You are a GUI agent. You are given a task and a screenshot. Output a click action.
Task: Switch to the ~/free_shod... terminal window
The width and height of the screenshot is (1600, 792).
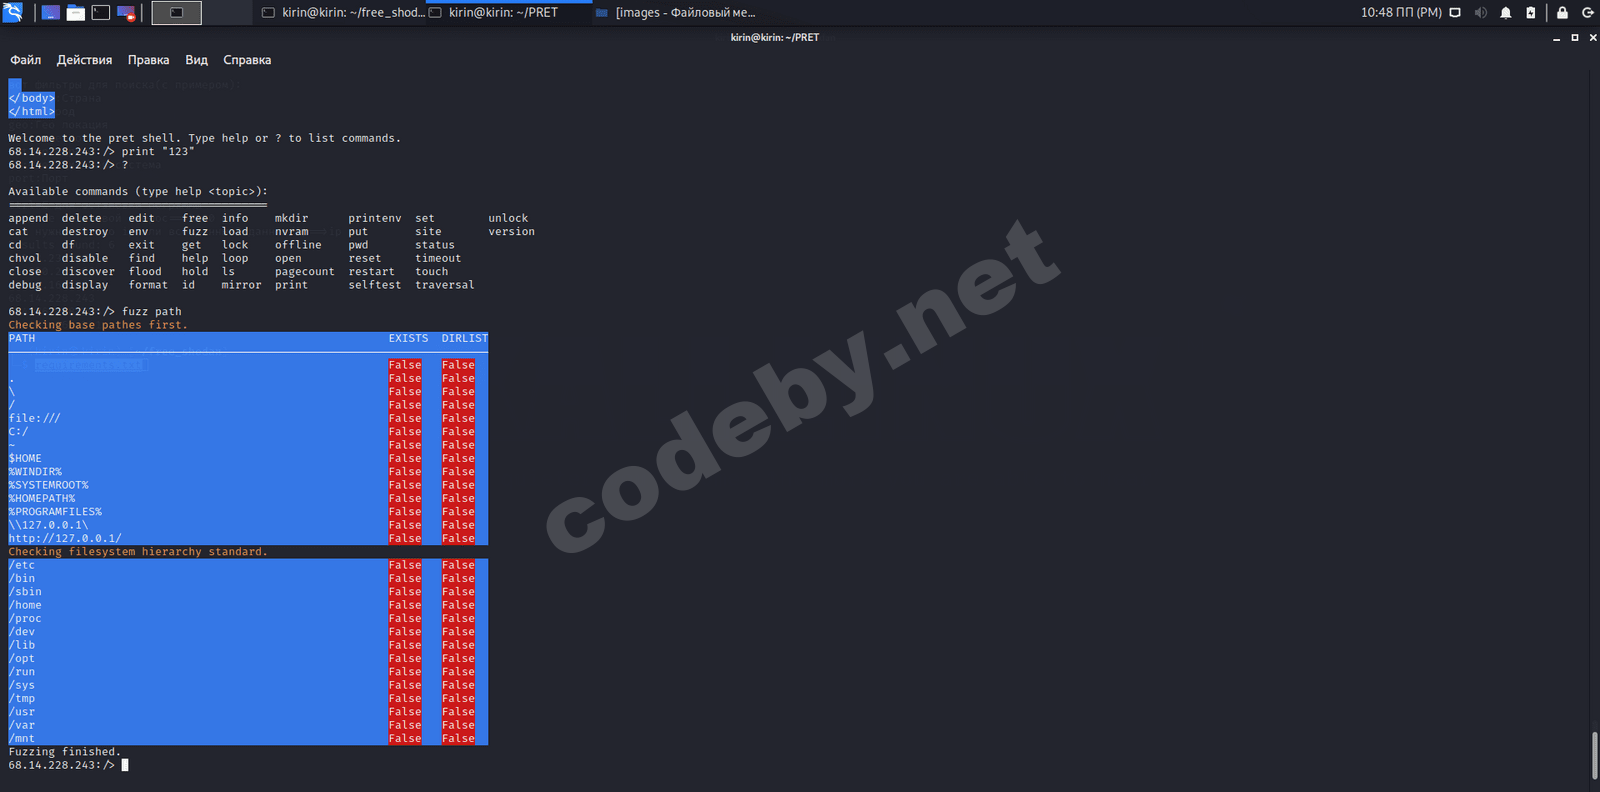[343, 13]
